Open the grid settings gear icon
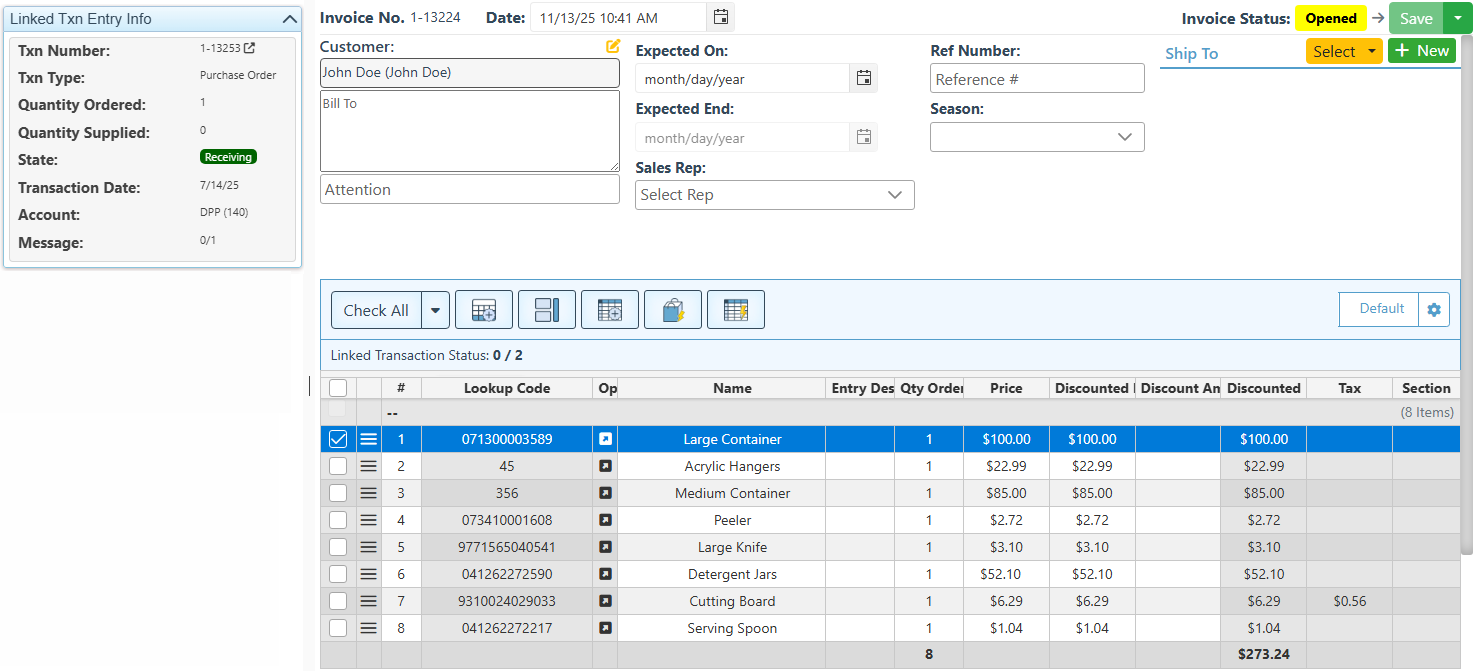 (x=1434, y=309)
